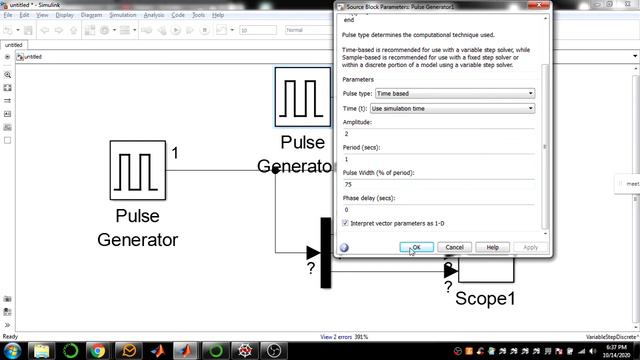
Task: Click the Up to Parent arrow icon
Action: point(73,30)
